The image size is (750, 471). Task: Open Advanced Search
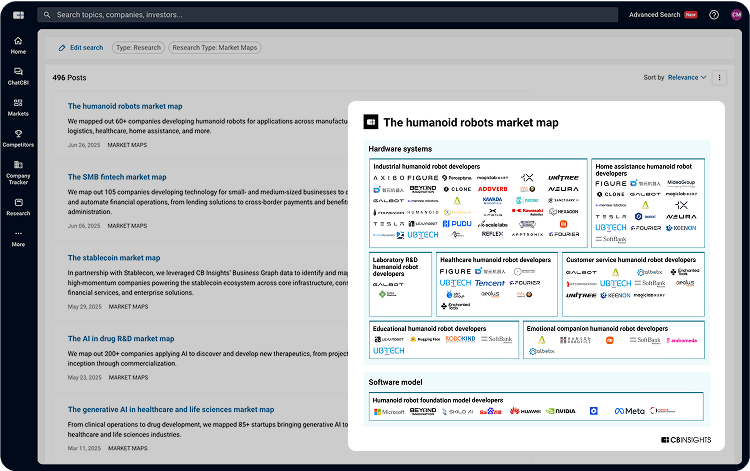point(655,15)
